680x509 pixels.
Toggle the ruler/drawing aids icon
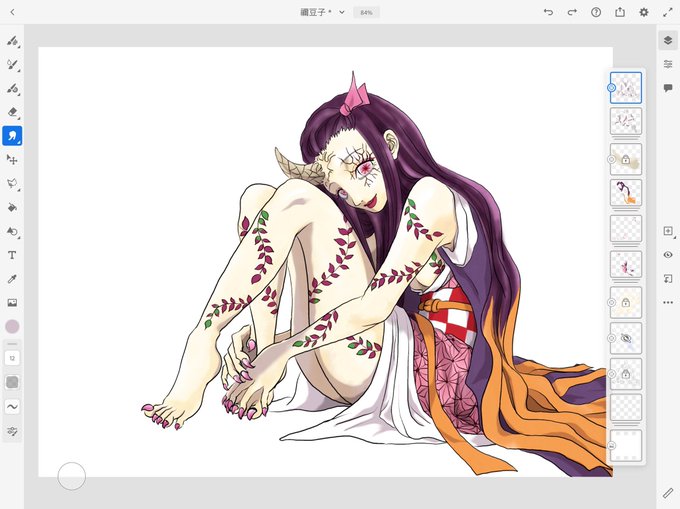pyautogui.click(x=668, y=493)
